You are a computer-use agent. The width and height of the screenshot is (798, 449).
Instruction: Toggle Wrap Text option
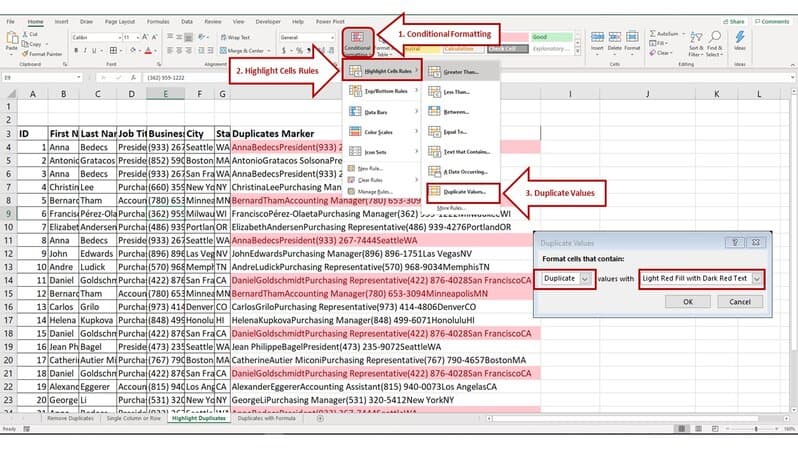pos(235,37)
